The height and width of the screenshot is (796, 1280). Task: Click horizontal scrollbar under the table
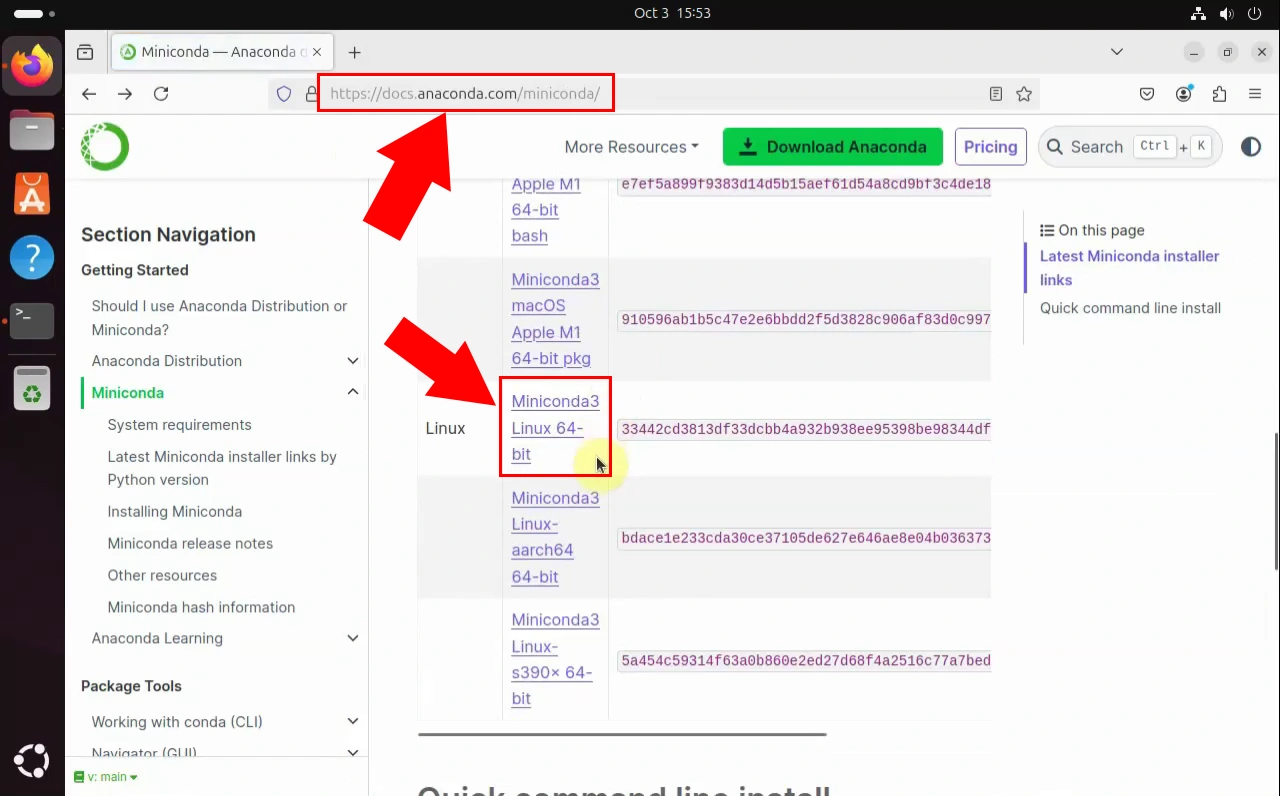click(622, 734)
